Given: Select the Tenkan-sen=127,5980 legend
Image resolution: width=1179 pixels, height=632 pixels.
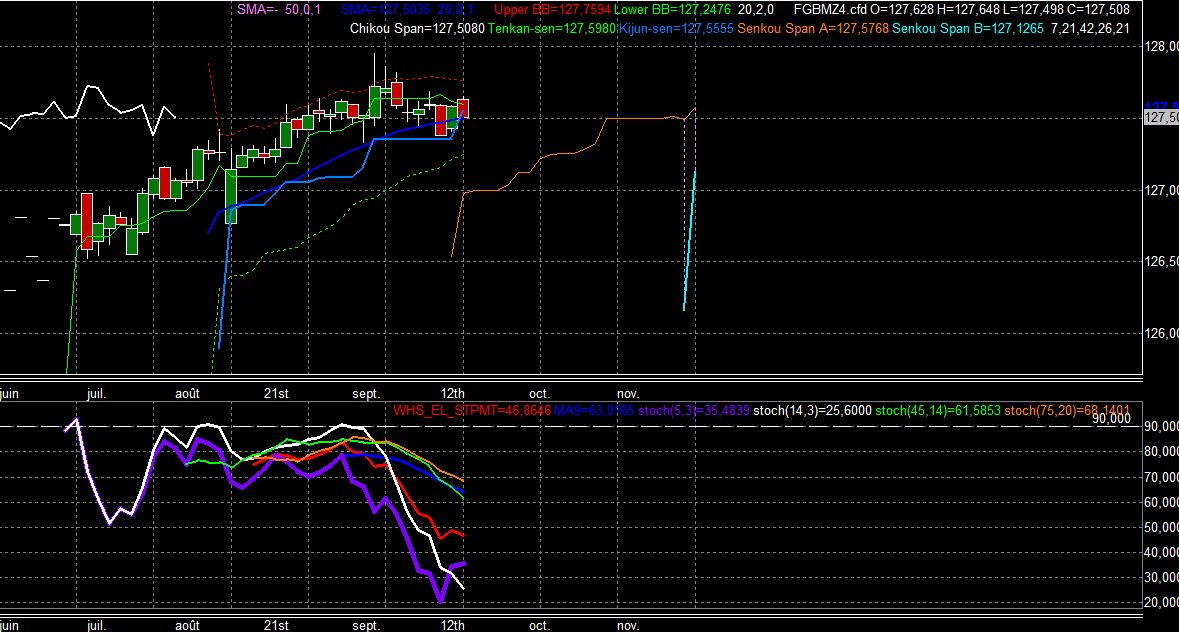Looking at the screenshot, I should [x=552, y=29].
